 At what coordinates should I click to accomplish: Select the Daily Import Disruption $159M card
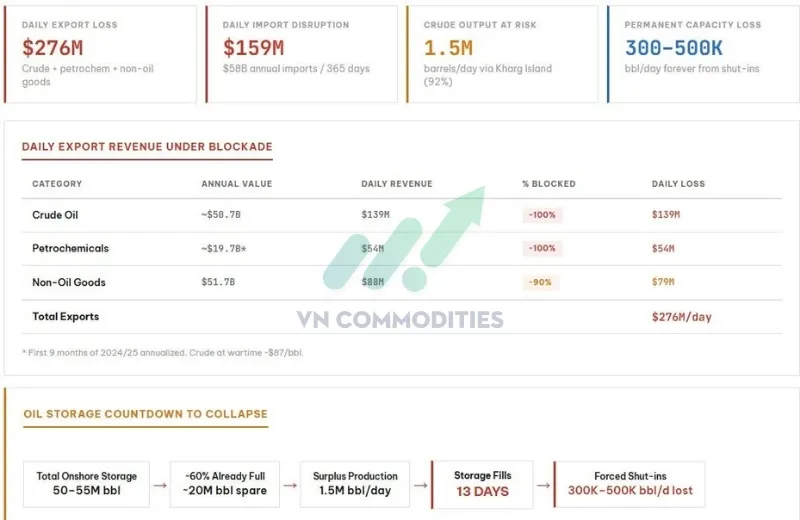coord(300,54)
